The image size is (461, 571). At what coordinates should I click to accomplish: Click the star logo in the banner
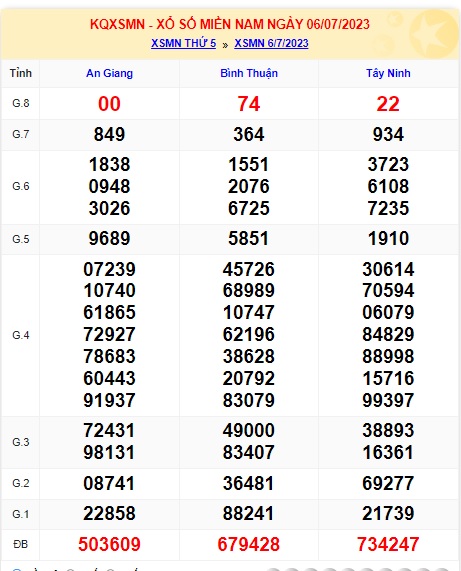click(433, 34)
